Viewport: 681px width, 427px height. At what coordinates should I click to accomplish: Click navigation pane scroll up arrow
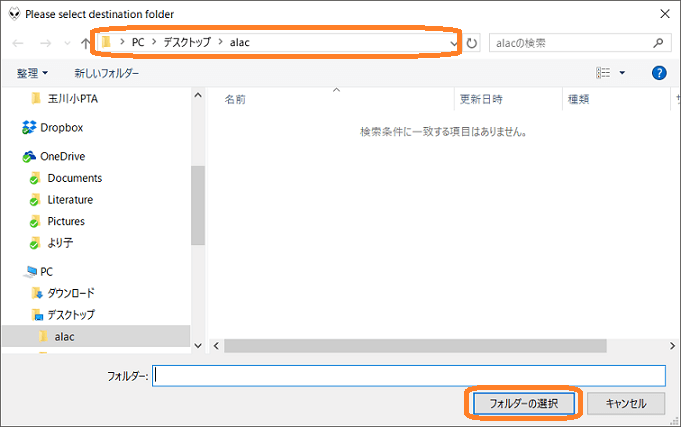pyautogui.click(x=198, y=95)
